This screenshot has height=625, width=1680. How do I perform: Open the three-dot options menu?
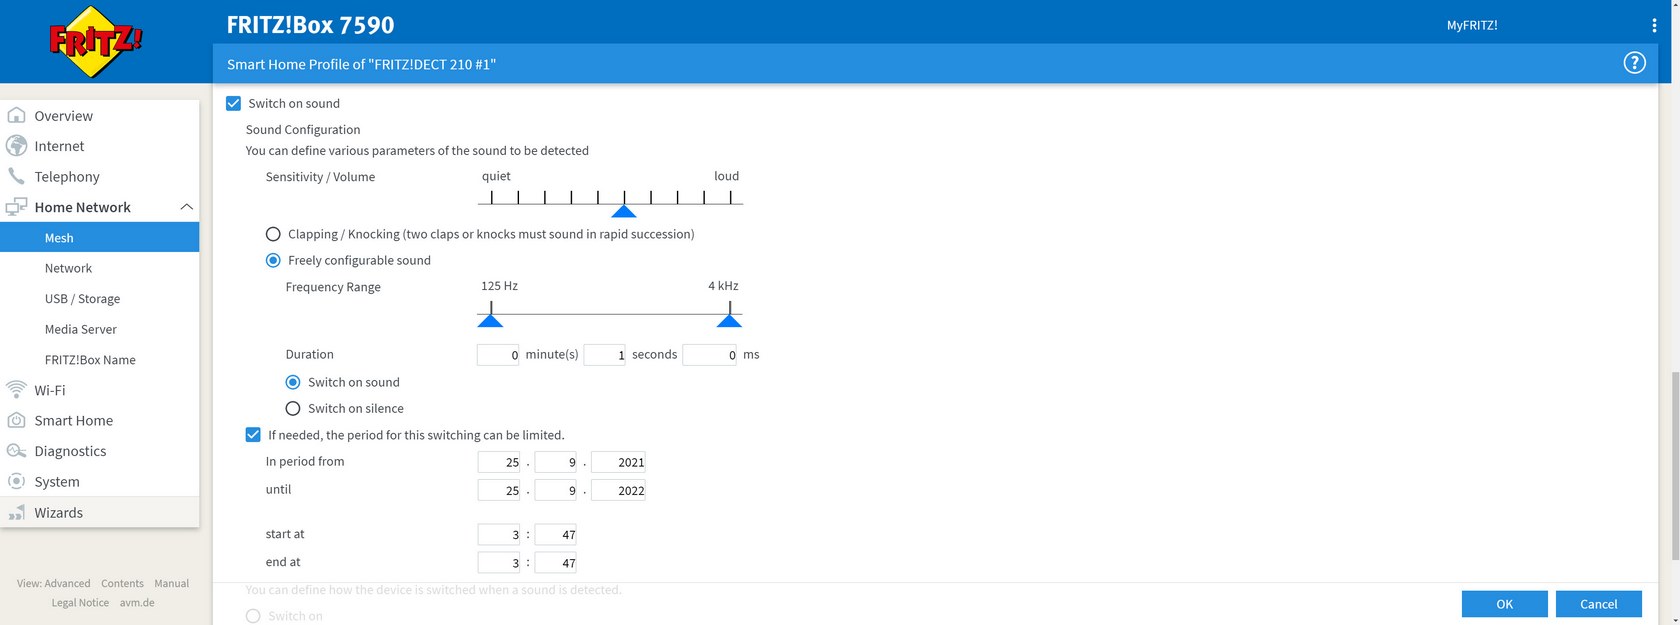click(x=1654, y=25)
